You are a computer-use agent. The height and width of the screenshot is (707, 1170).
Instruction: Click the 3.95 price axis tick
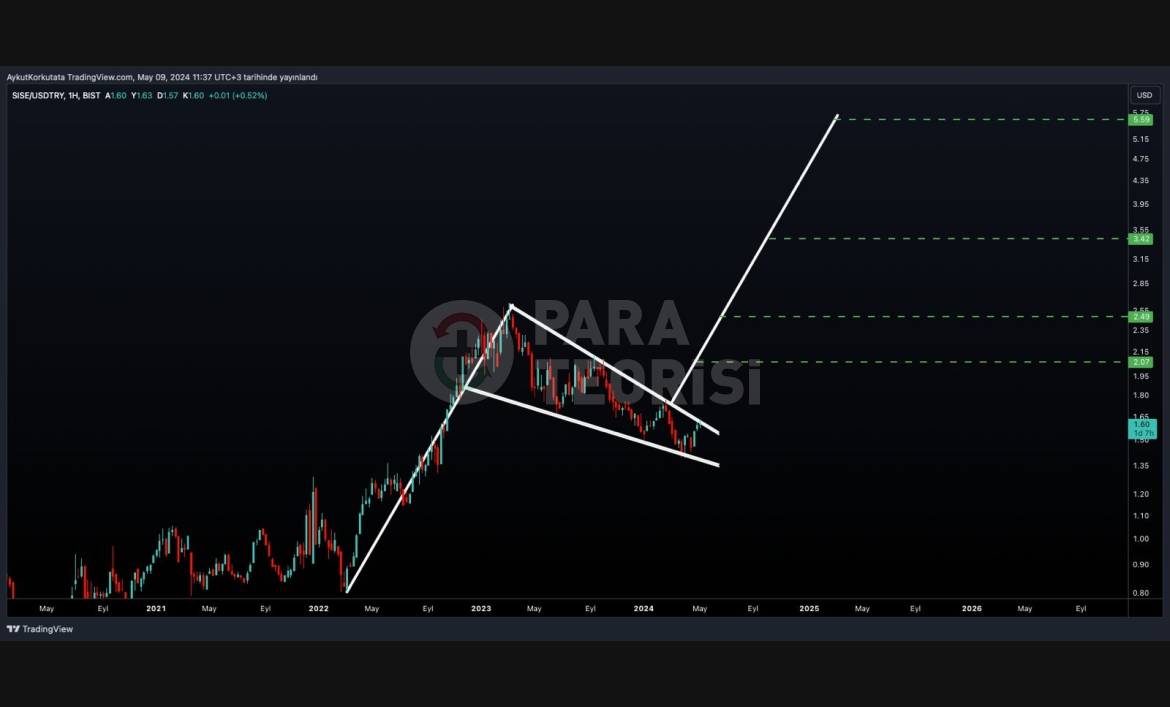1141,204
